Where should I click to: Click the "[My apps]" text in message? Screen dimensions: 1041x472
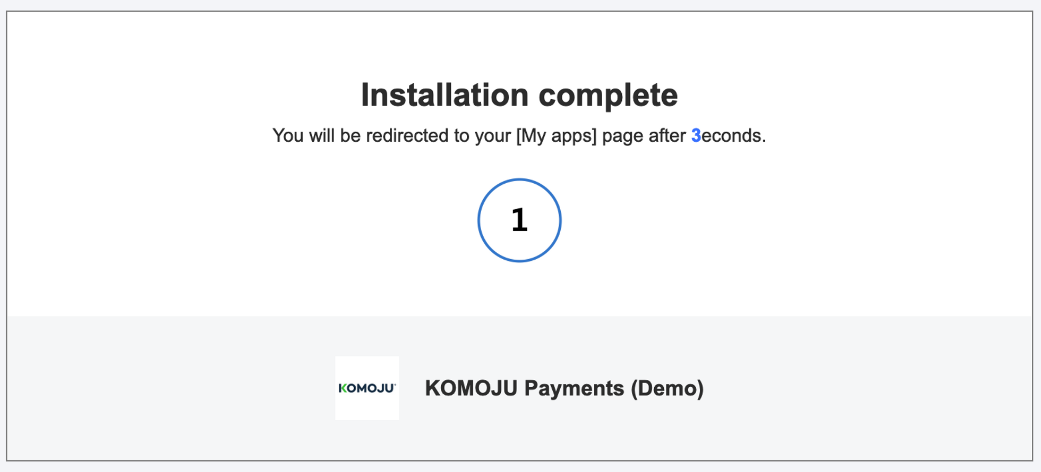[556, 136]
